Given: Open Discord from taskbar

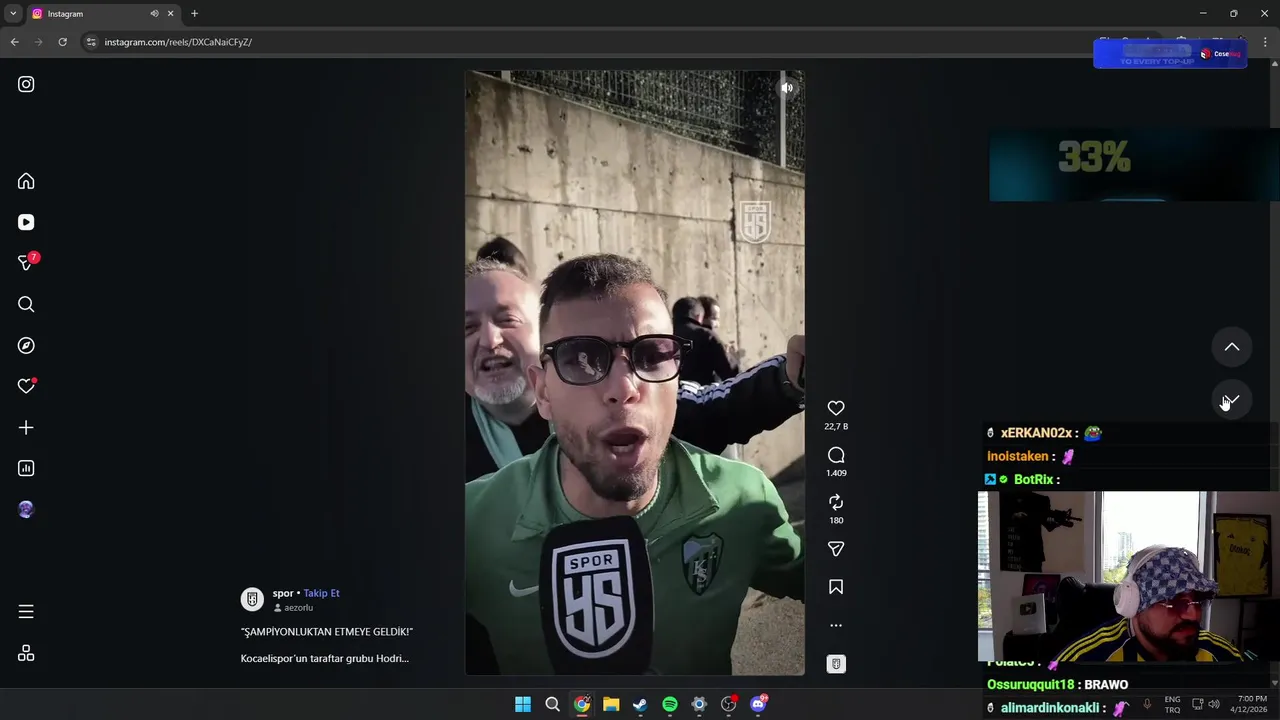Looking at the screenshot, I should pyautogui.click(x=758, y=704).
